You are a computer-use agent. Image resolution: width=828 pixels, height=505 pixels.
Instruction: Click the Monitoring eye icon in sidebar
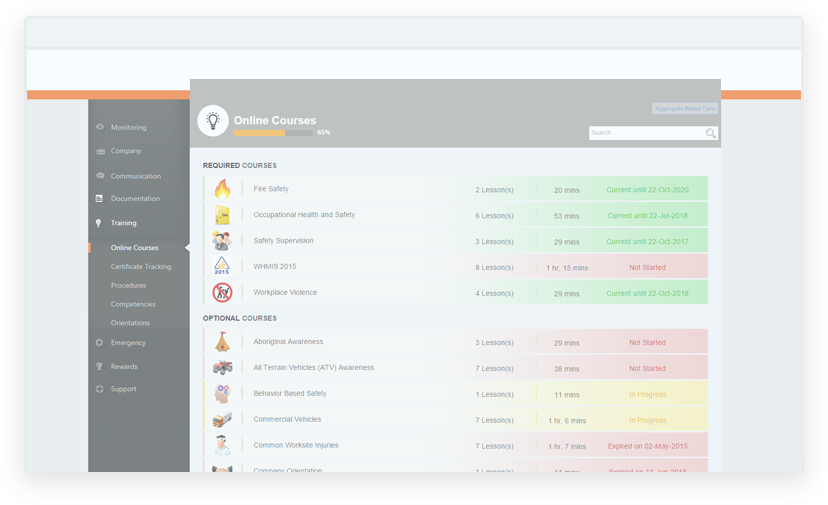coord(100,127)
